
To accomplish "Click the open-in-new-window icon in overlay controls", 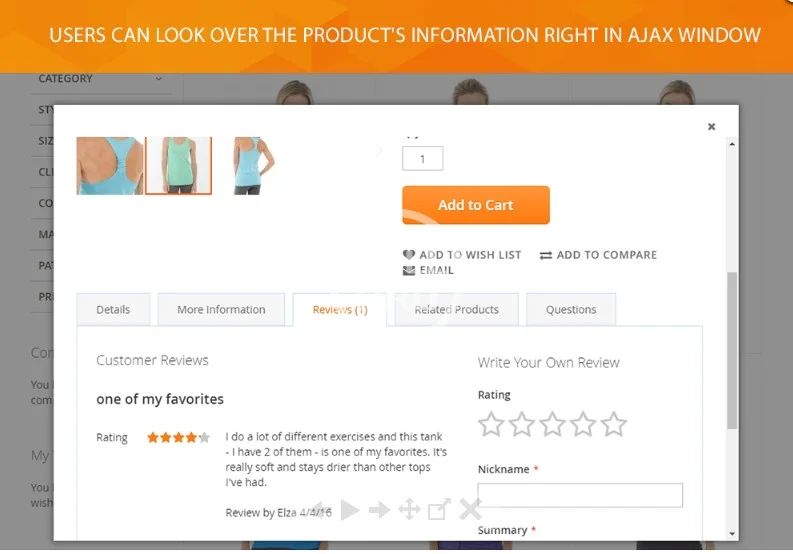I will tap(439, 510).
